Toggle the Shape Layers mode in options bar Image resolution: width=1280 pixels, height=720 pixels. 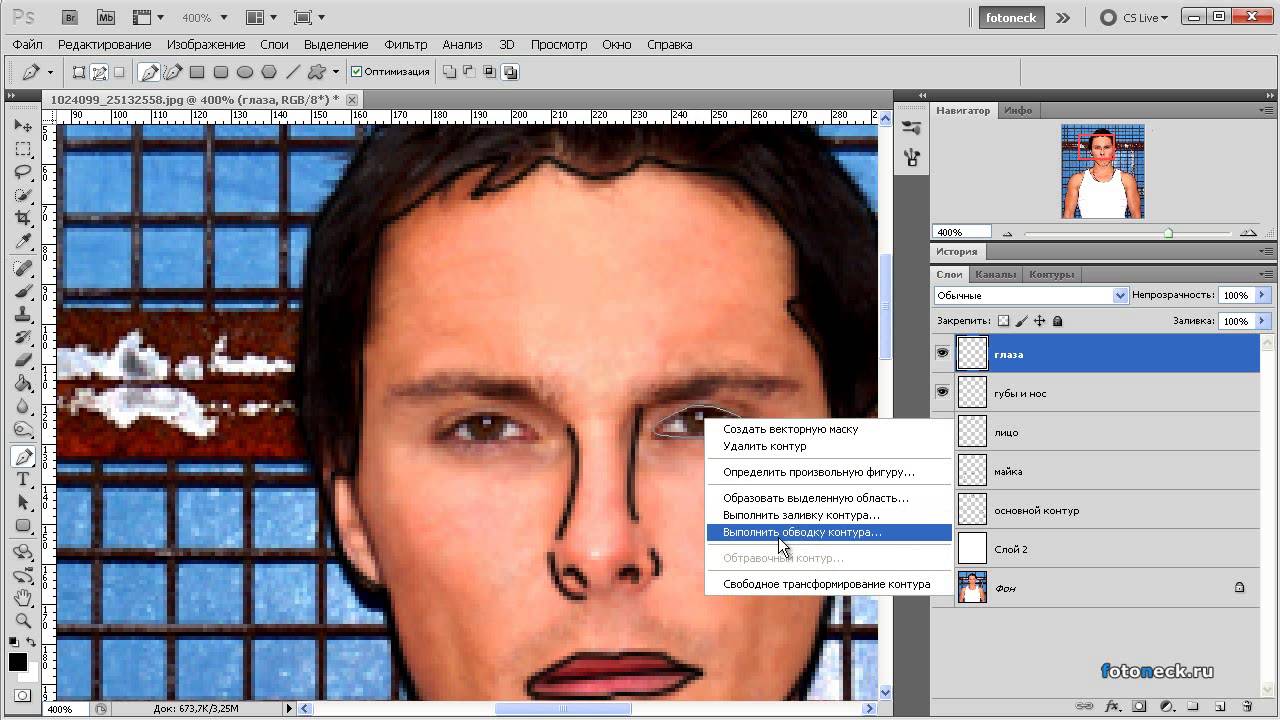79,72
